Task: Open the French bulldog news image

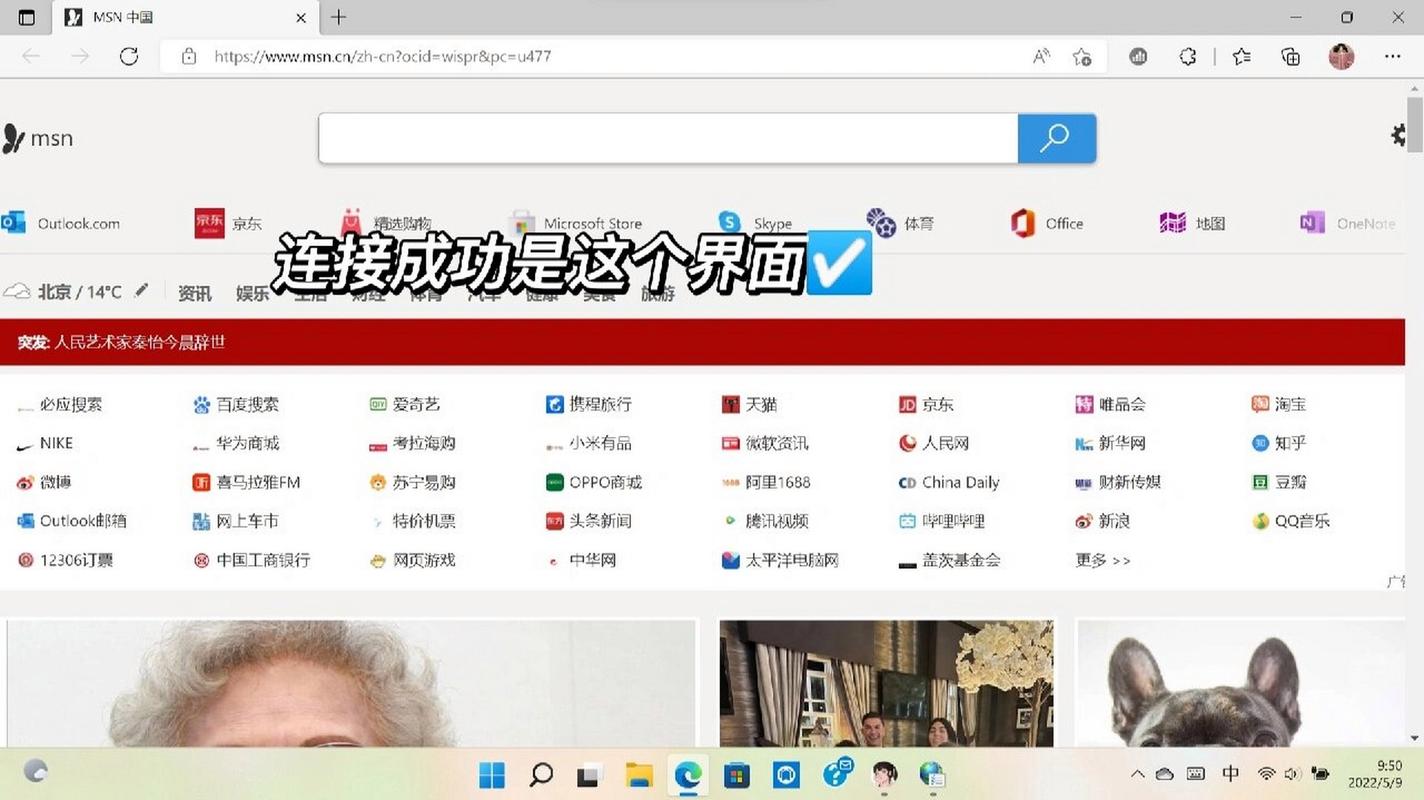Action: click(x=1240, y=683)
